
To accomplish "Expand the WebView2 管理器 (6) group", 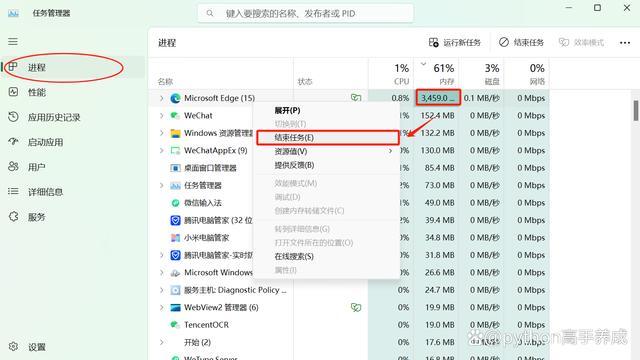I will tap(162, 307).
